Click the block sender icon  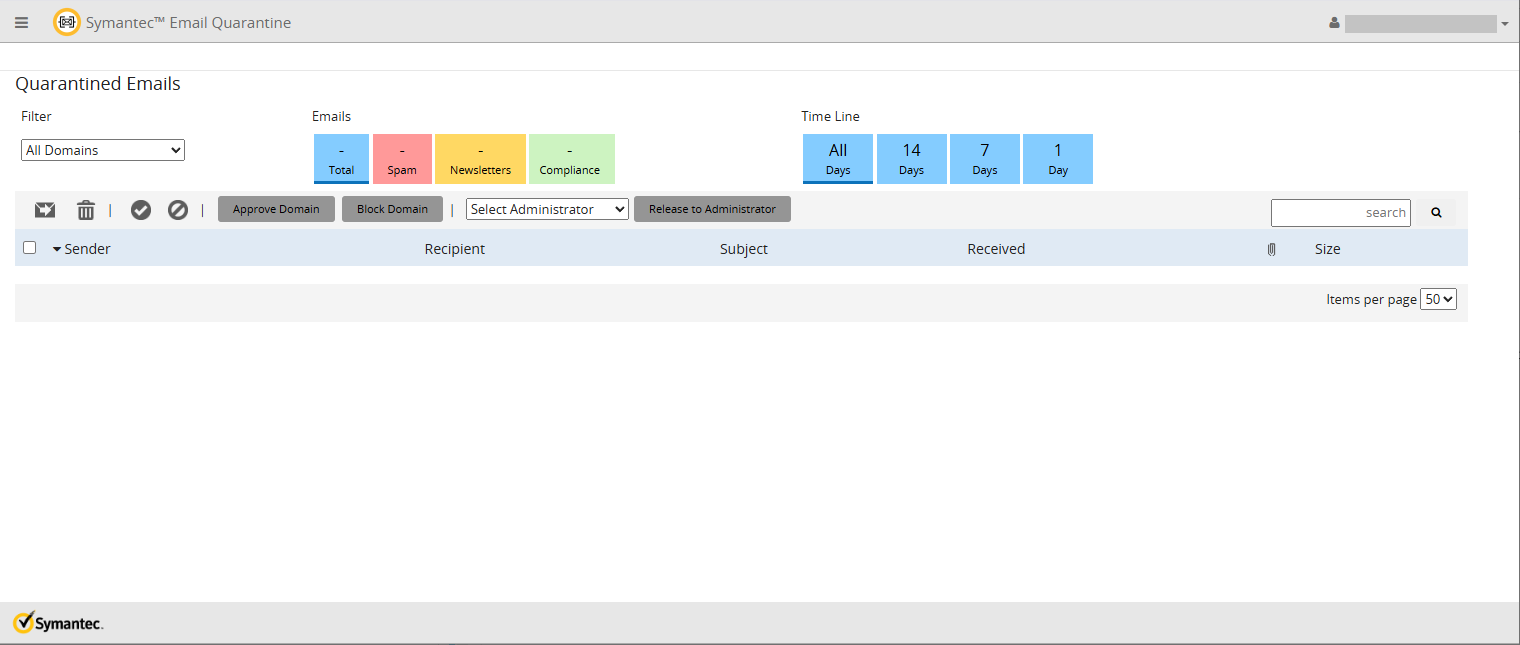(178, 210)
